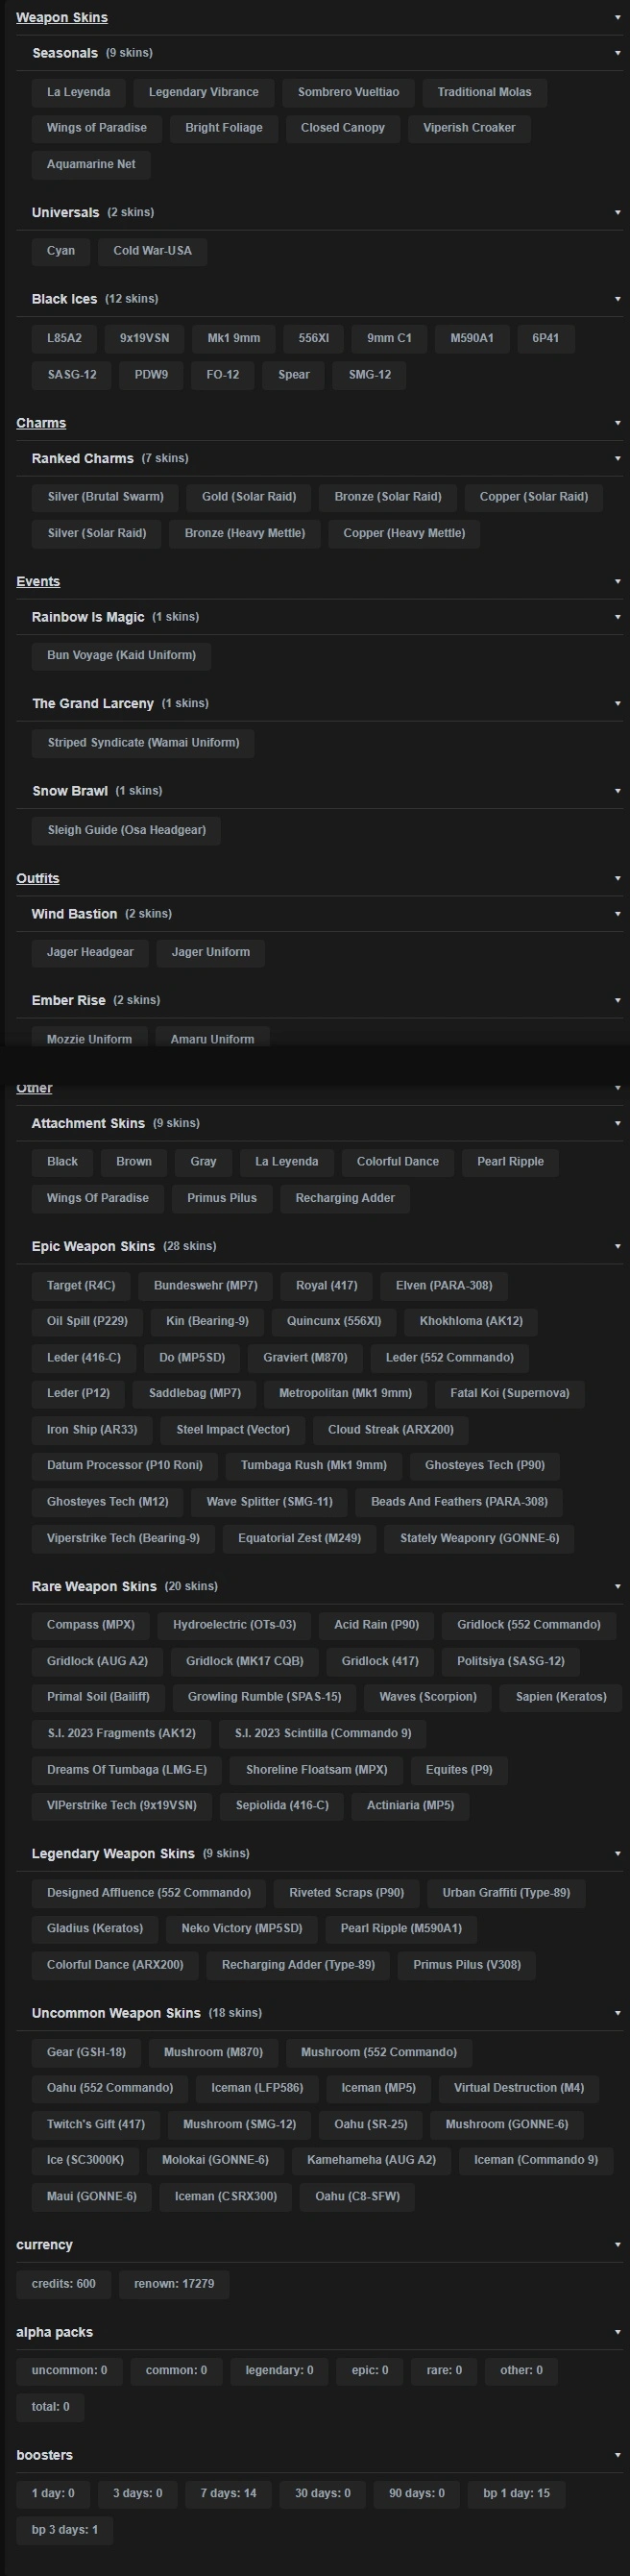Select Silver (Brutal Swarm) ranked charm
Viewport: 630px width, 2576px height.
pyautogui.click(x=105, y=497)
